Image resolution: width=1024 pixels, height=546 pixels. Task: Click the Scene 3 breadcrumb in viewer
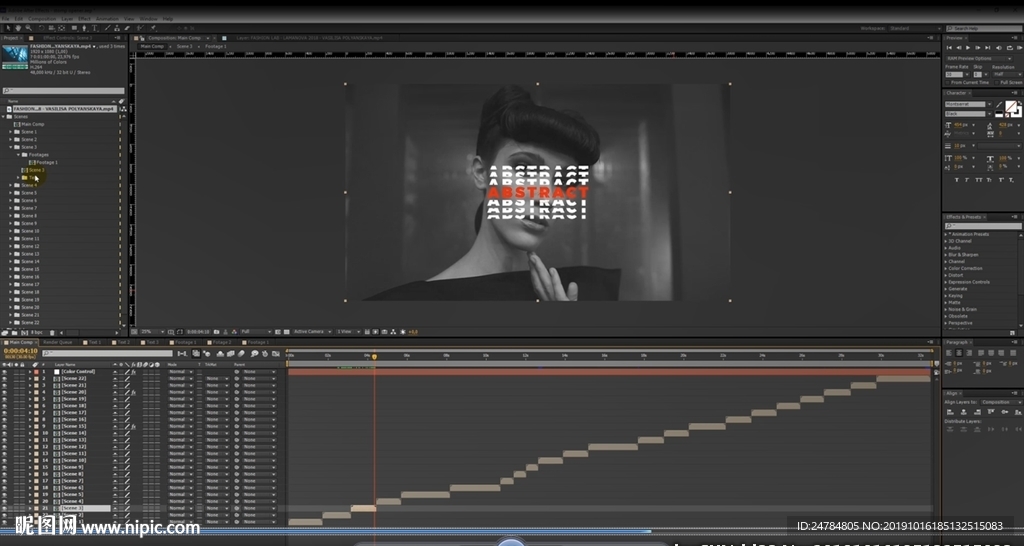184,46
